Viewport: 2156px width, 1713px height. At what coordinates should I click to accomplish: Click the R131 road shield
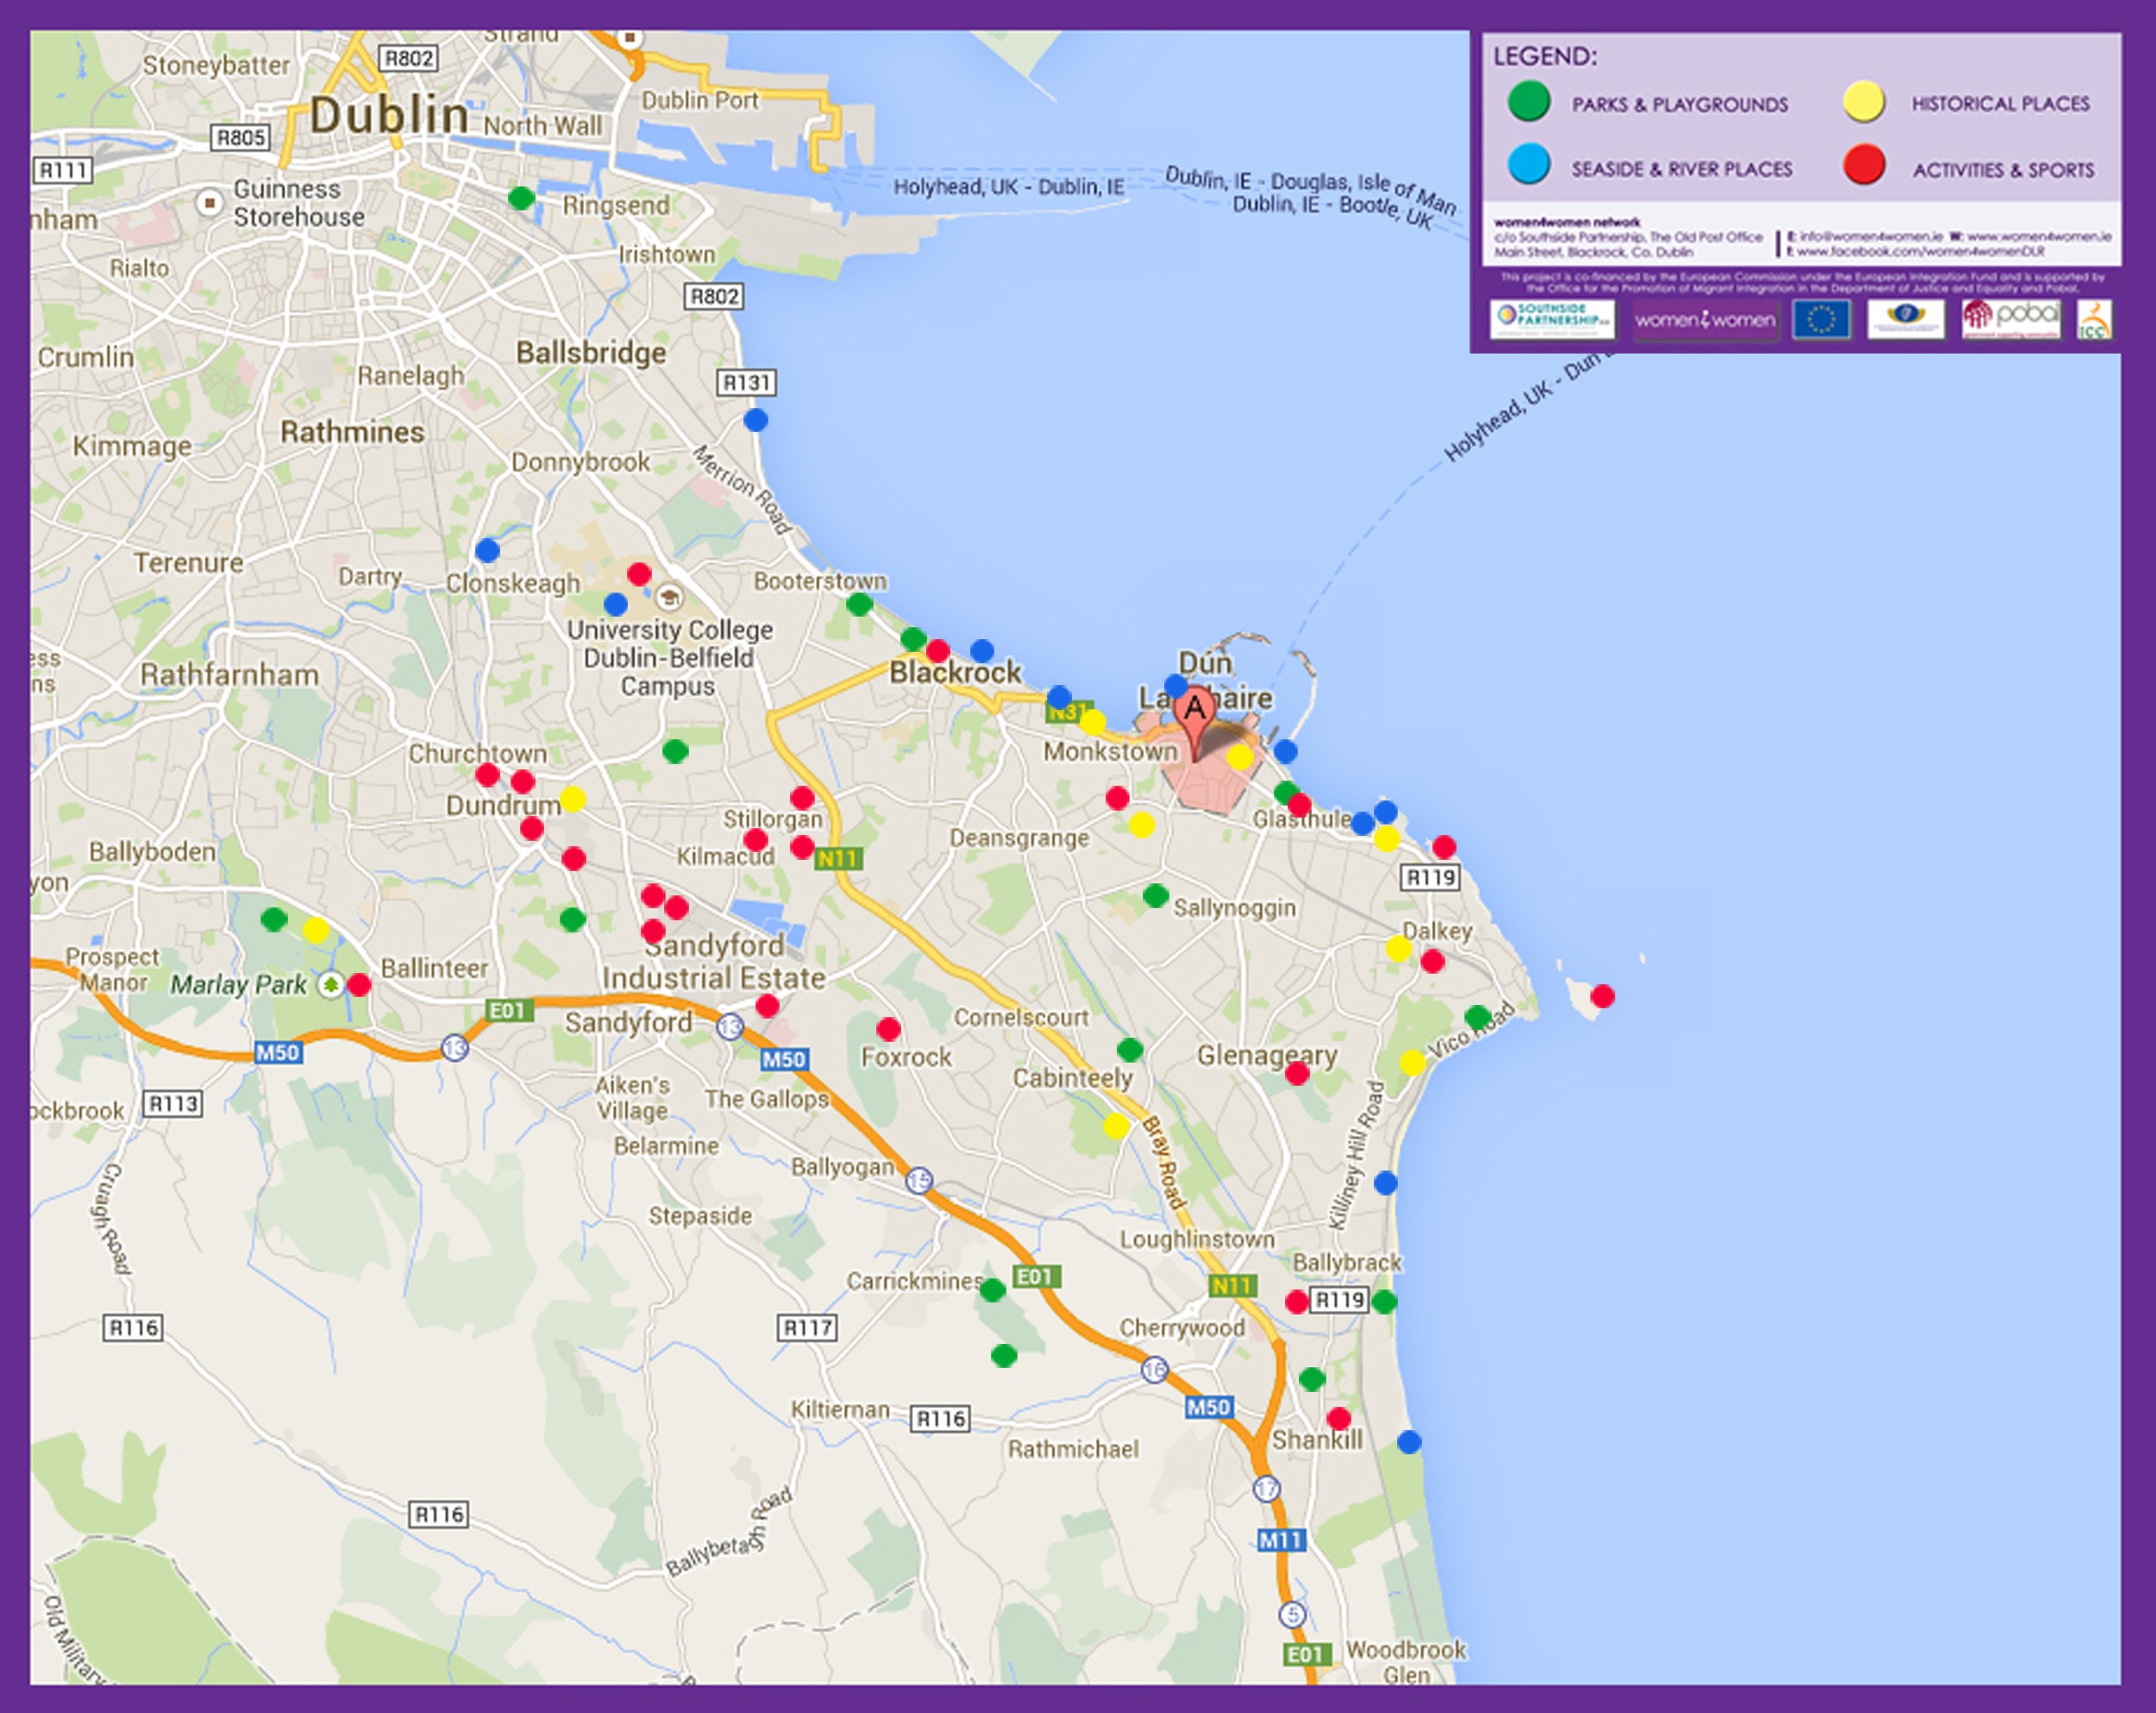(x=747, y=382)
